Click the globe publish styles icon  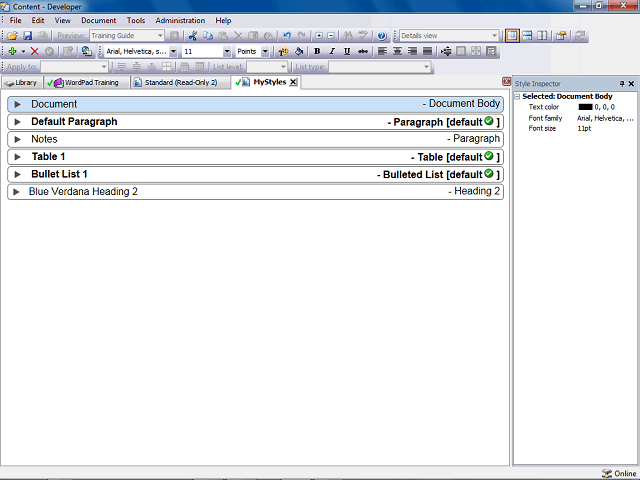tap(87, 51)
